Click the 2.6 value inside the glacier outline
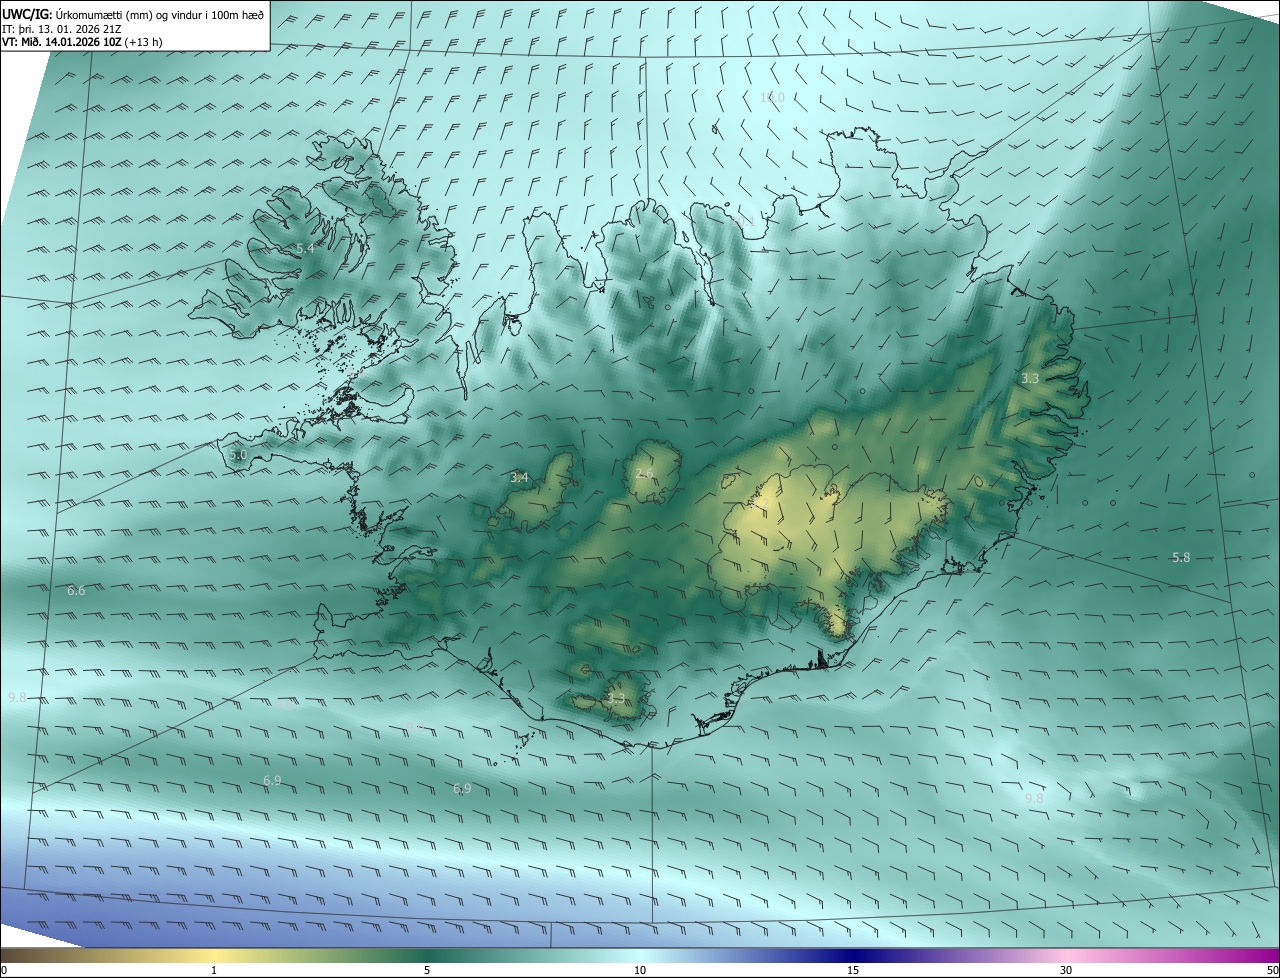1280x978 pixels. [x=644, y=473]
